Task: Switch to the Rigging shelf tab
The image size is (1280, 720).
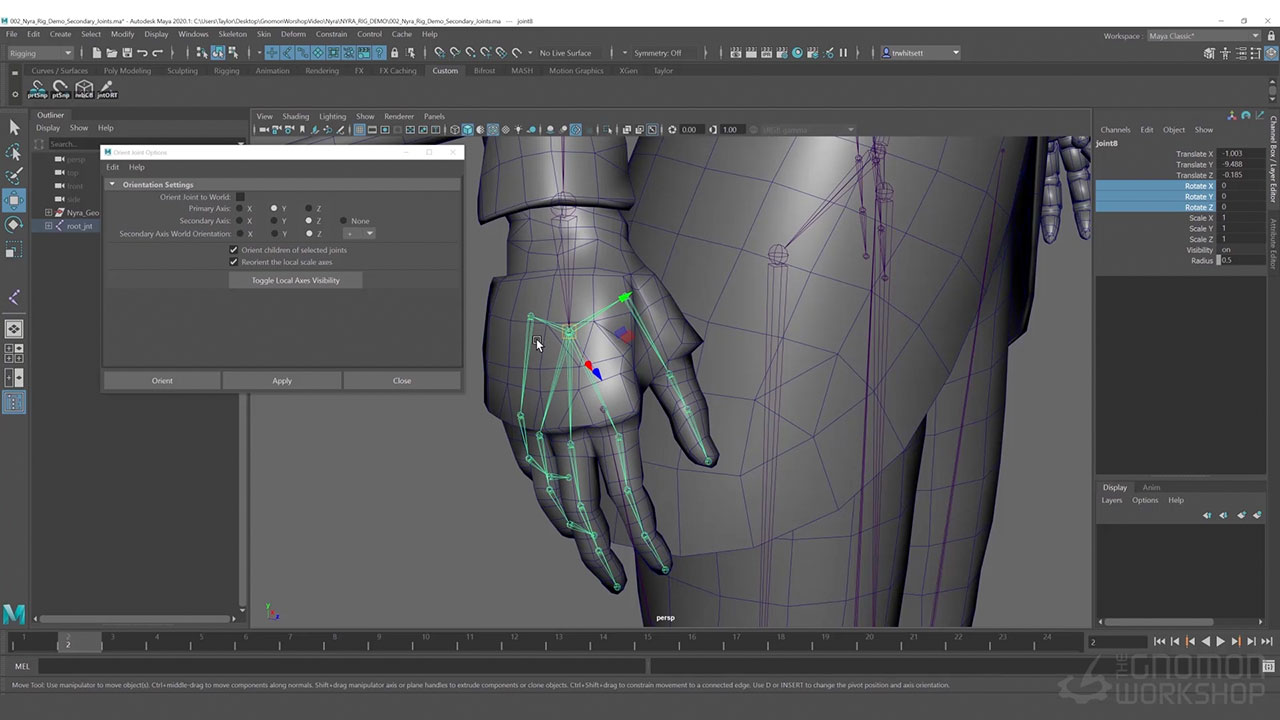Action: (226, 71)
